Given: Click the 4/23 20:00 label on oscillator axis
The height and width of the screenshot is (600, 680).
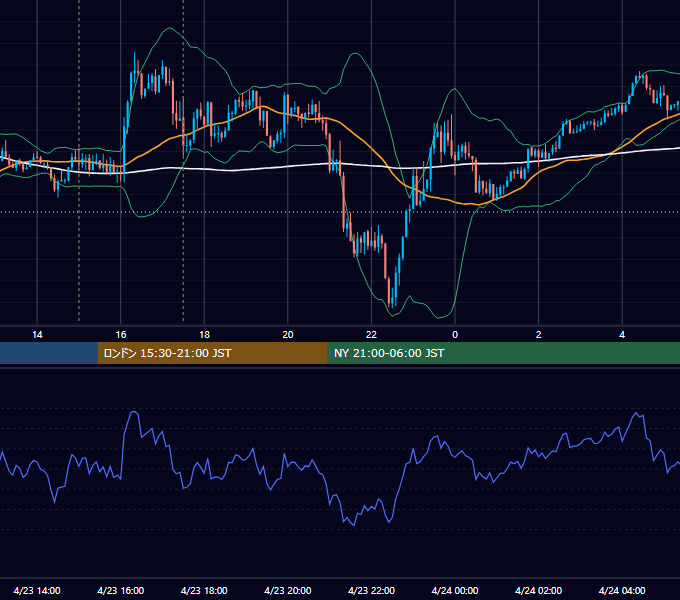Looking at the screenshot, I should 288,590.
